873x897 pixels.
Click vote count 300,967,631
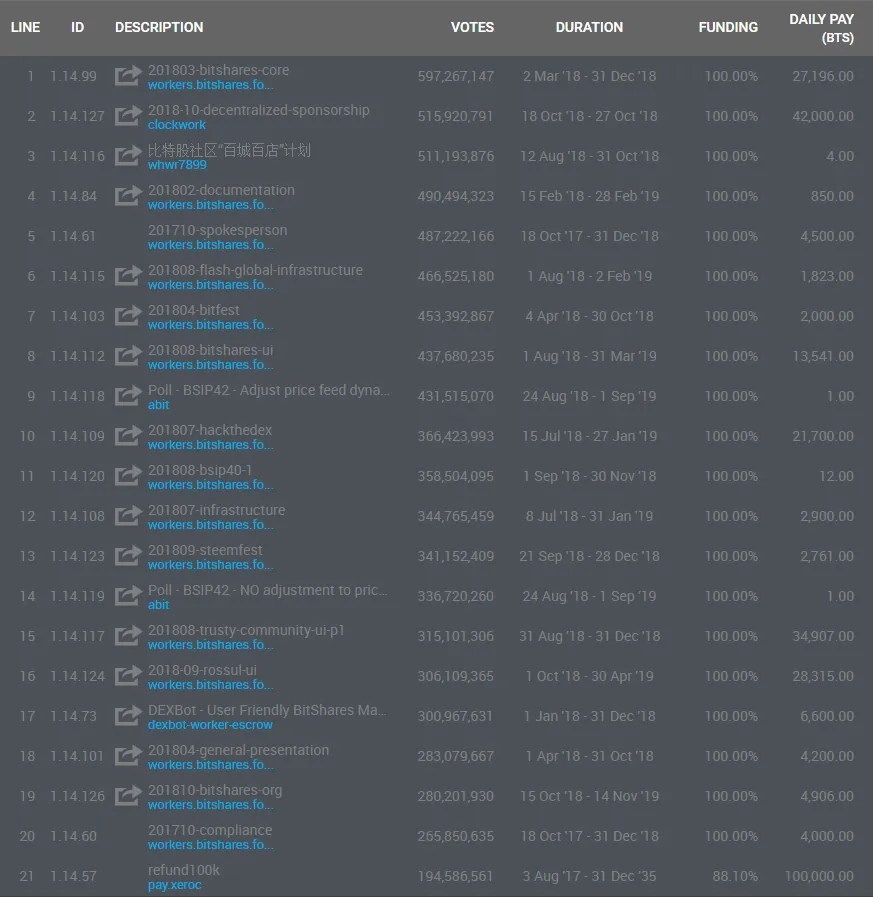[x=455, y=716]
